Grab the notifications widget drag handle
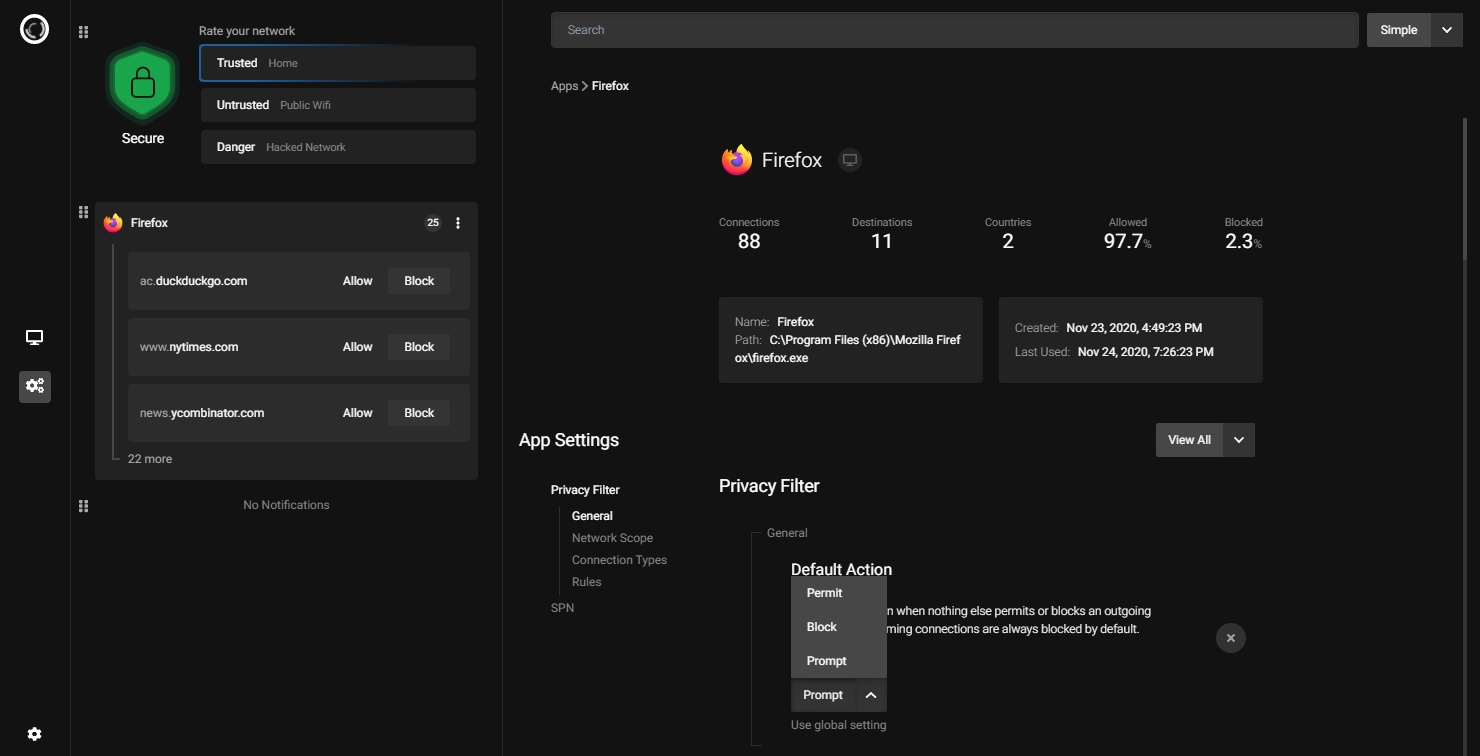This screenshot has height=756, width=1480. [x=84, y=506]
